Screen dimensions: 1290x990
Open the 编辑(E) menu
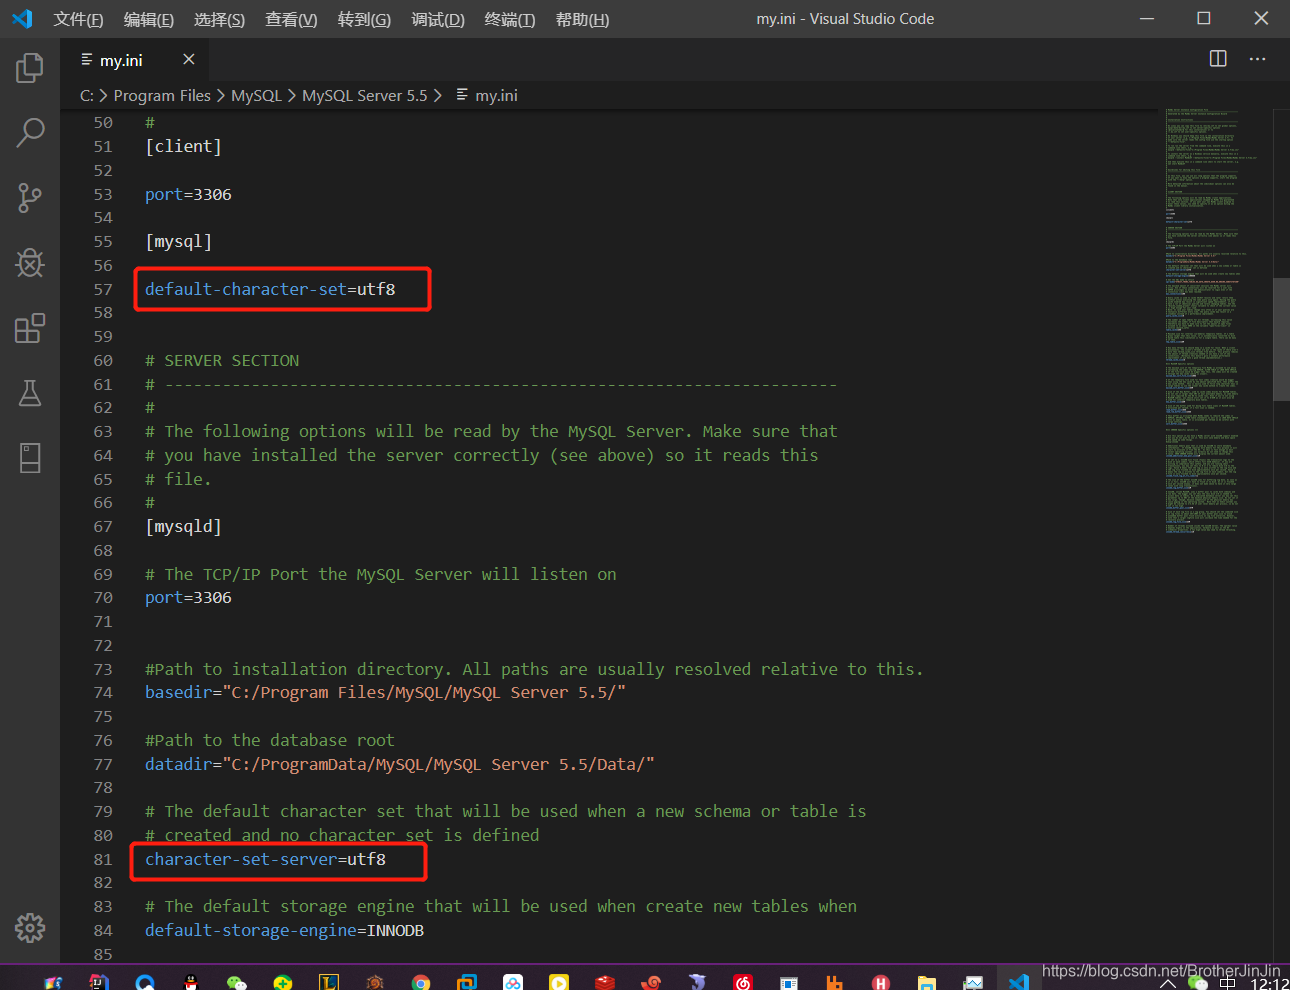click(x=149, y=19)
